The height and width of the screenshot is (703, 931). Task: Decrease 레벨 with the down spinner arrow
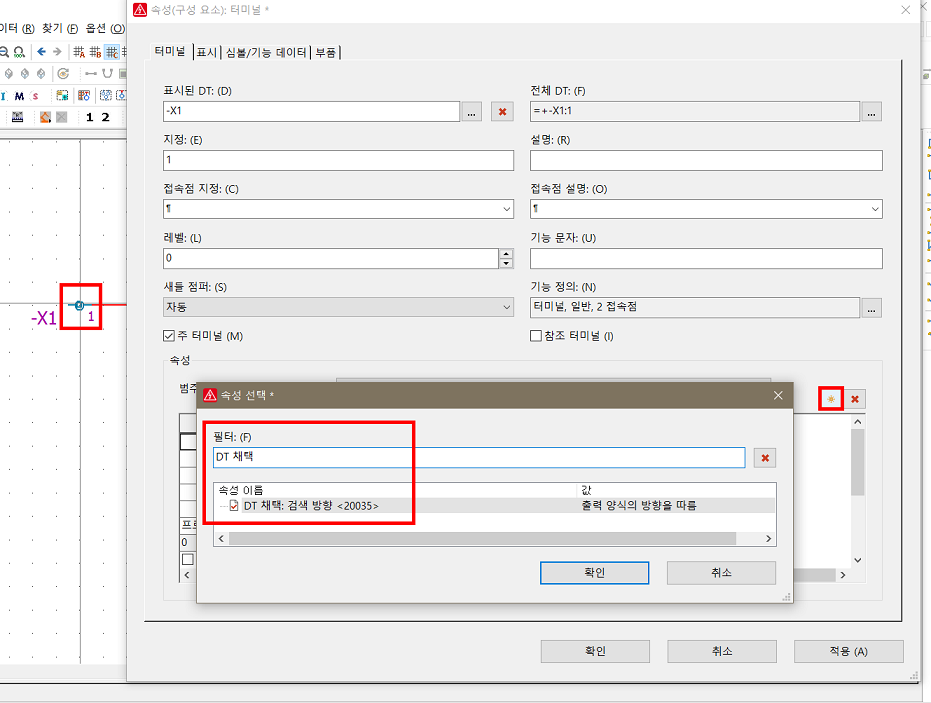[x=506, y=263]
